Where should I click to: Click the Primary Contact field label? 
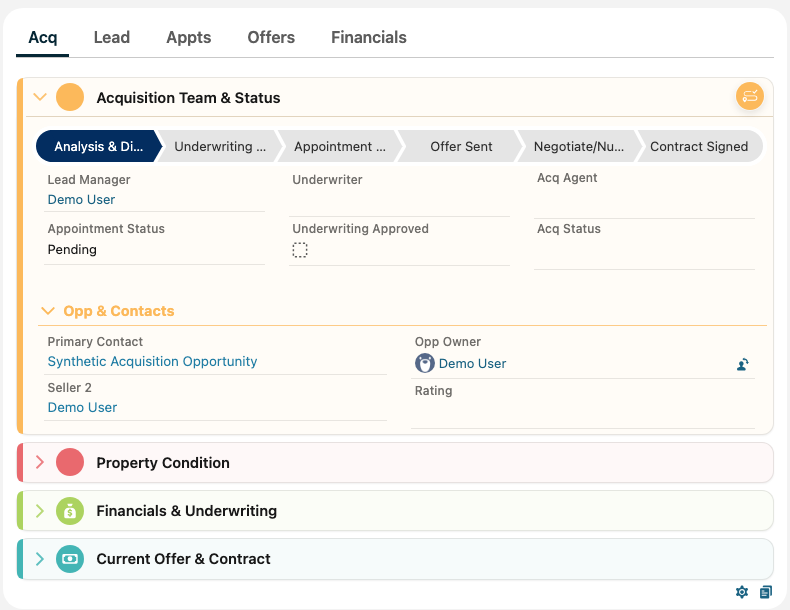[x=95, y=342]
